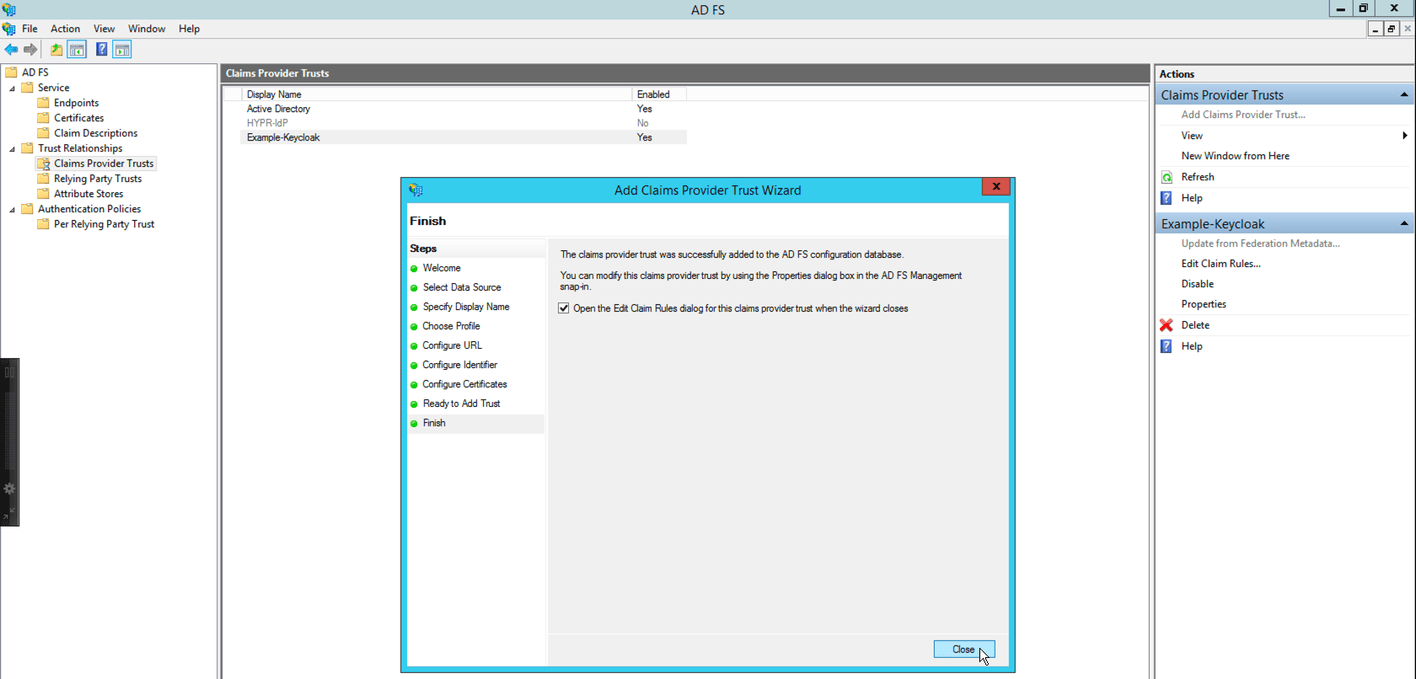Select Active Directory row in list
This screenshot has height=679, width=1416.
pyautogui.click(x=463, y=109)
